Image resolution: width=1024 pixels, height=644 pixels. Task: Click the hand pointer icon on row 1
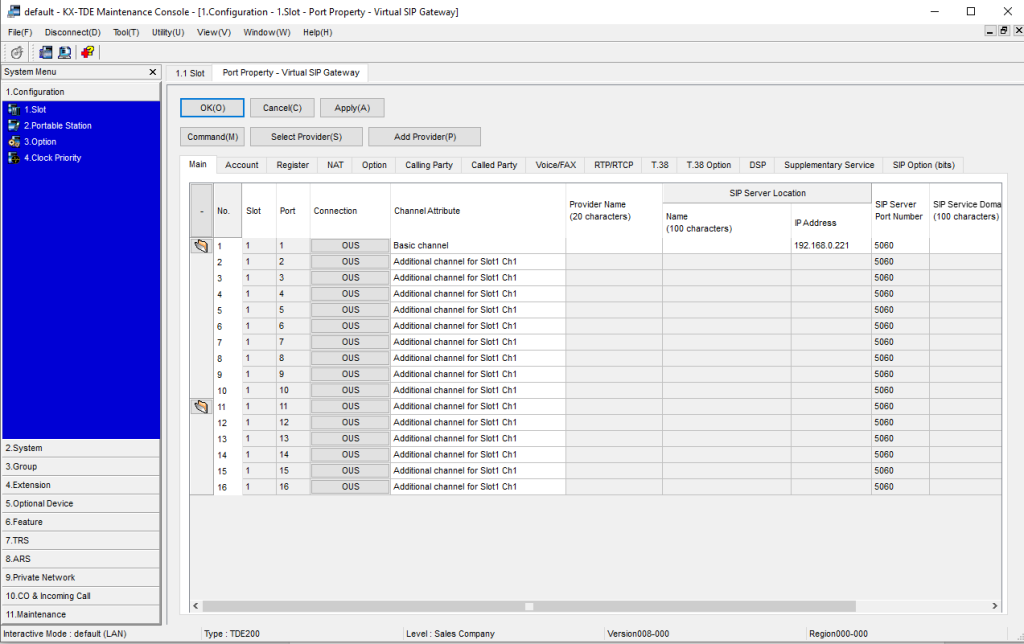pyautogui.click(x=201, y=246)
